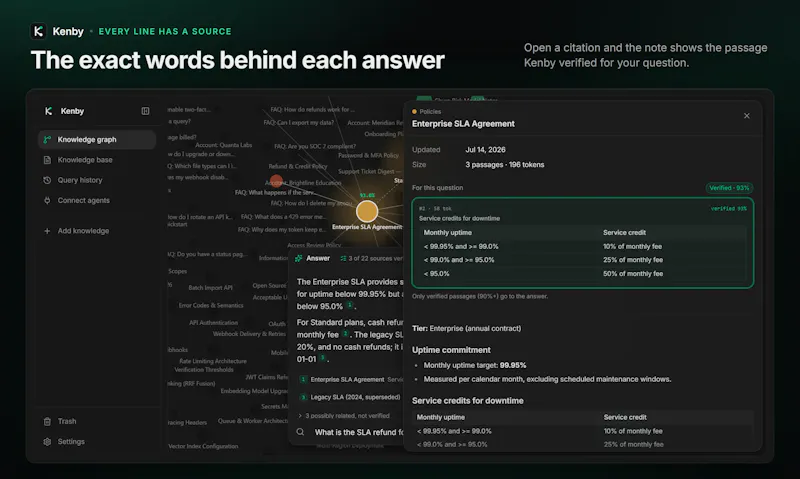Close the Enterprise SLA Agreement panel
The height and width of the screenshot is (479, 800).
746,116
